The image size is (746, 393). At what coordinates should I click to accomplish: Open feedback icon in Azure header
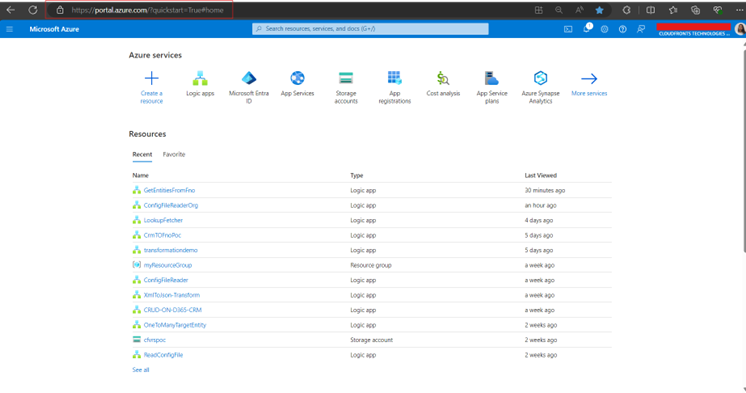click(641, 29)
